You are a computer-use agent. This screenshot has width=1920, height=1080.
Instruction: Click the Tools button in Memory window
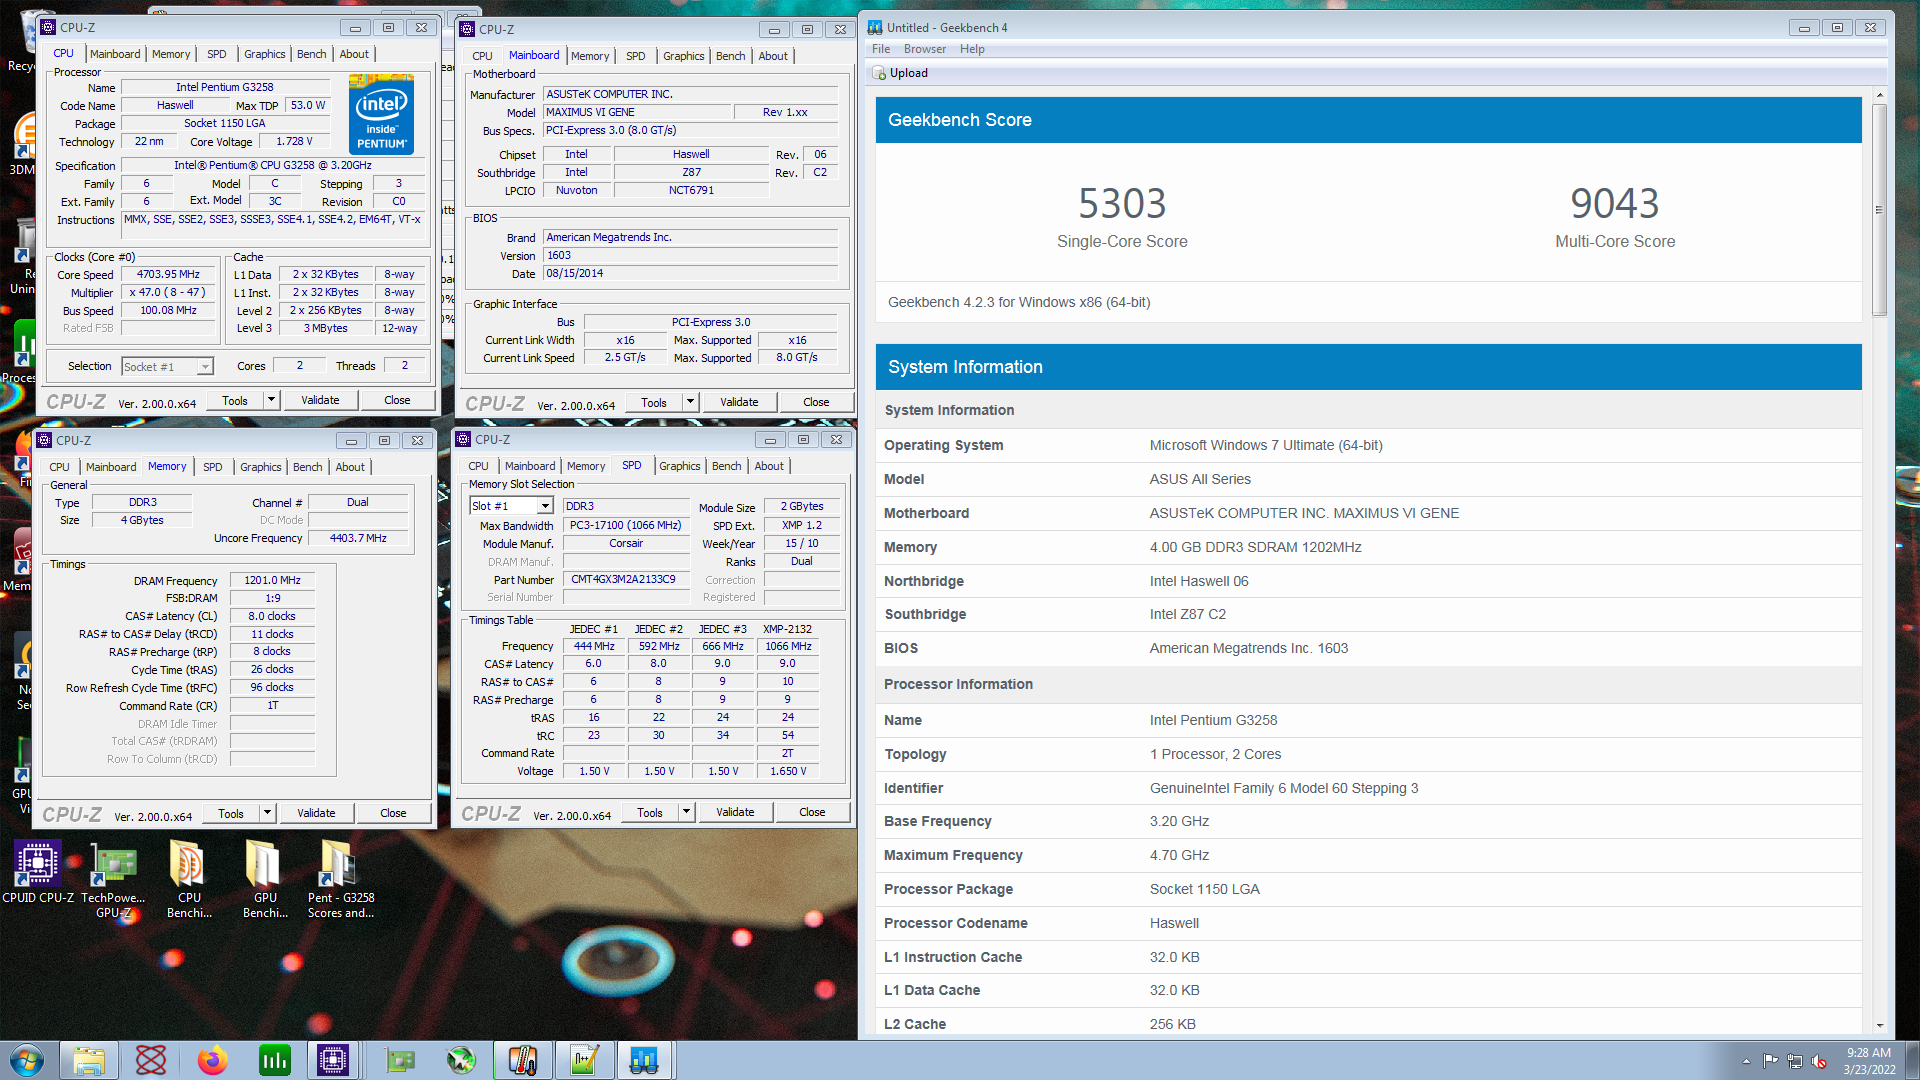(x=231, y=813)
